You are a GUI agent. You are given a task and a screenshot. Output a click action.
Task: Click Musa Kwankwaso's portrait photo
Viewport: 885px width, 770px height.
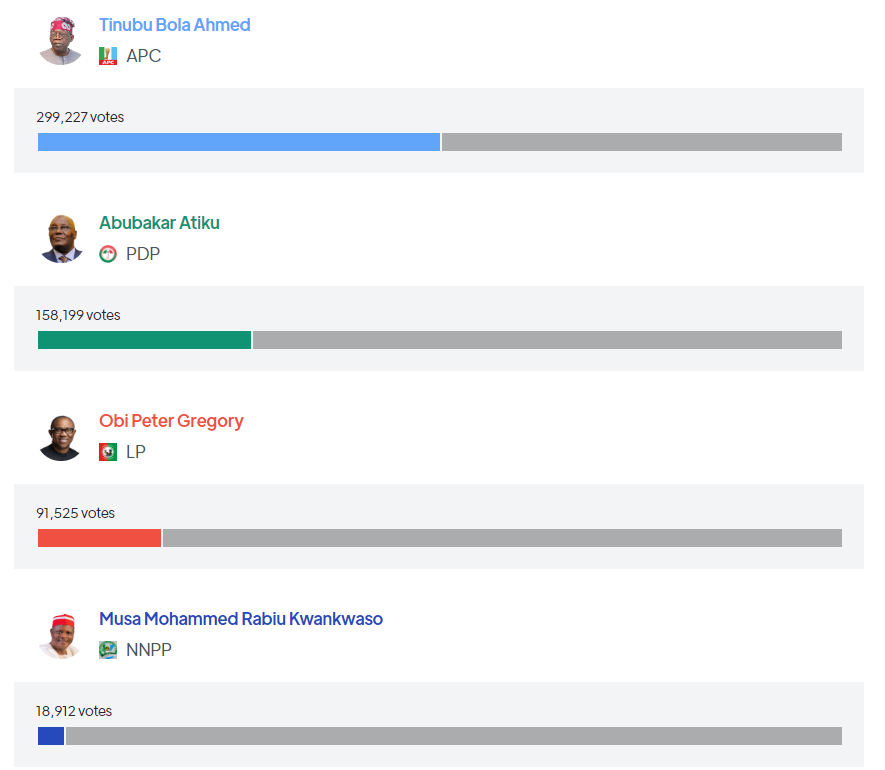pyautogui.click(x=60, y=635)
